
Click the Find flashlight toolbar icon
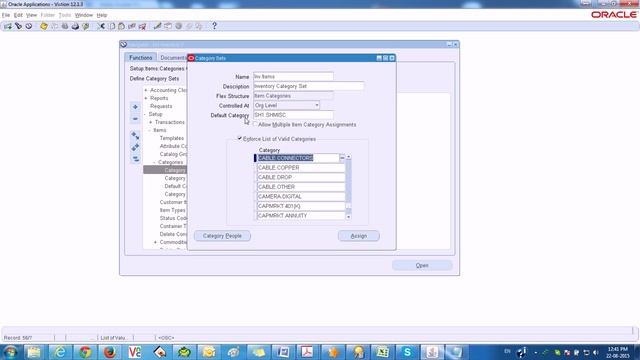point(18,26)
